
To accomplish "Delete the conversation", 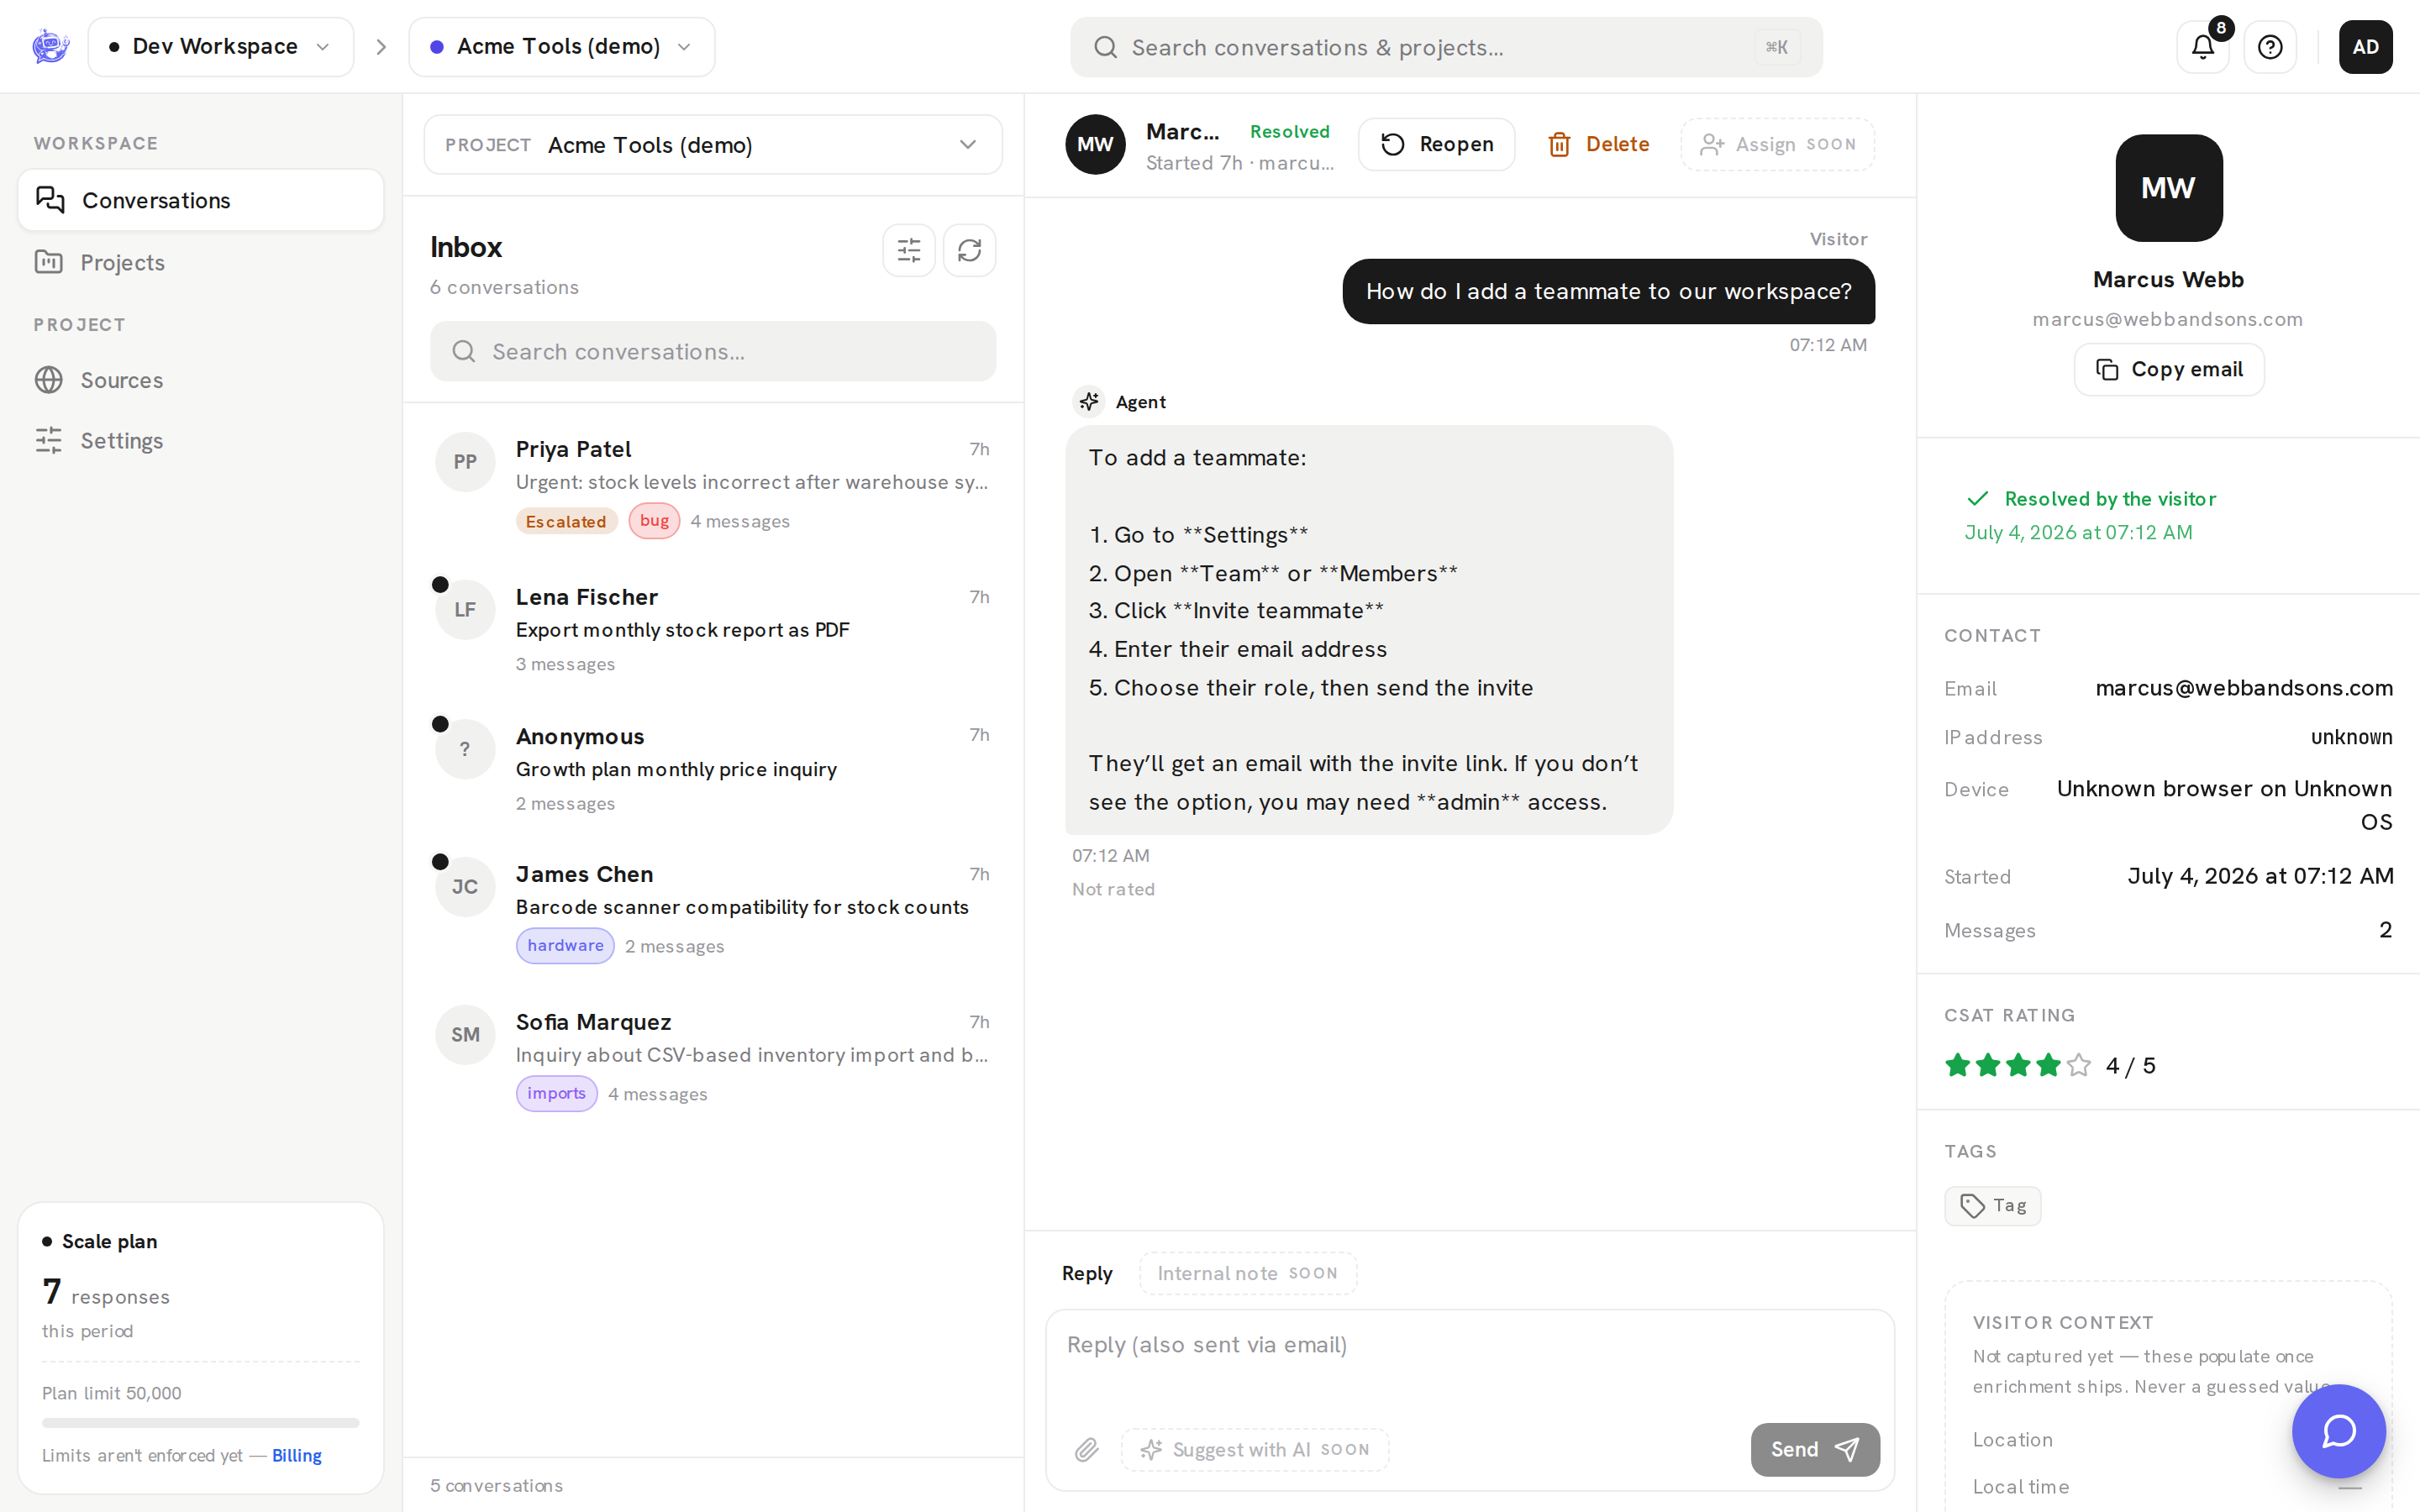I will [x=1598, y=144].
